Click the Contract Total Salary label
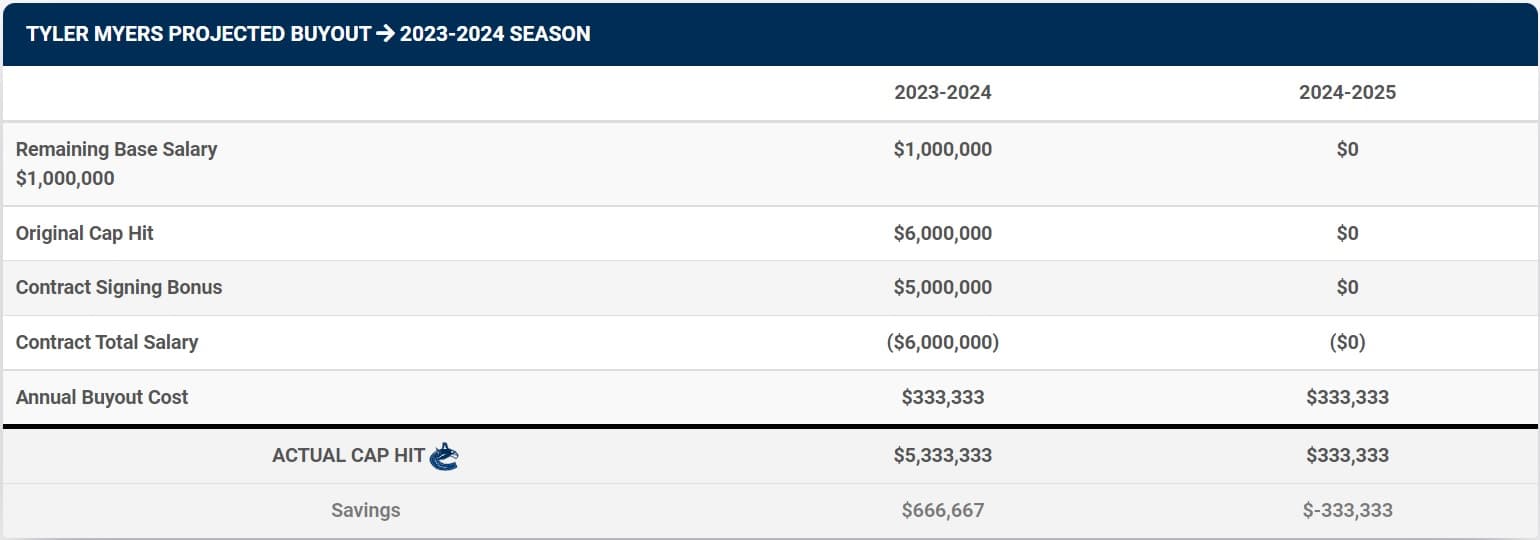 click(x=107, y=342)
